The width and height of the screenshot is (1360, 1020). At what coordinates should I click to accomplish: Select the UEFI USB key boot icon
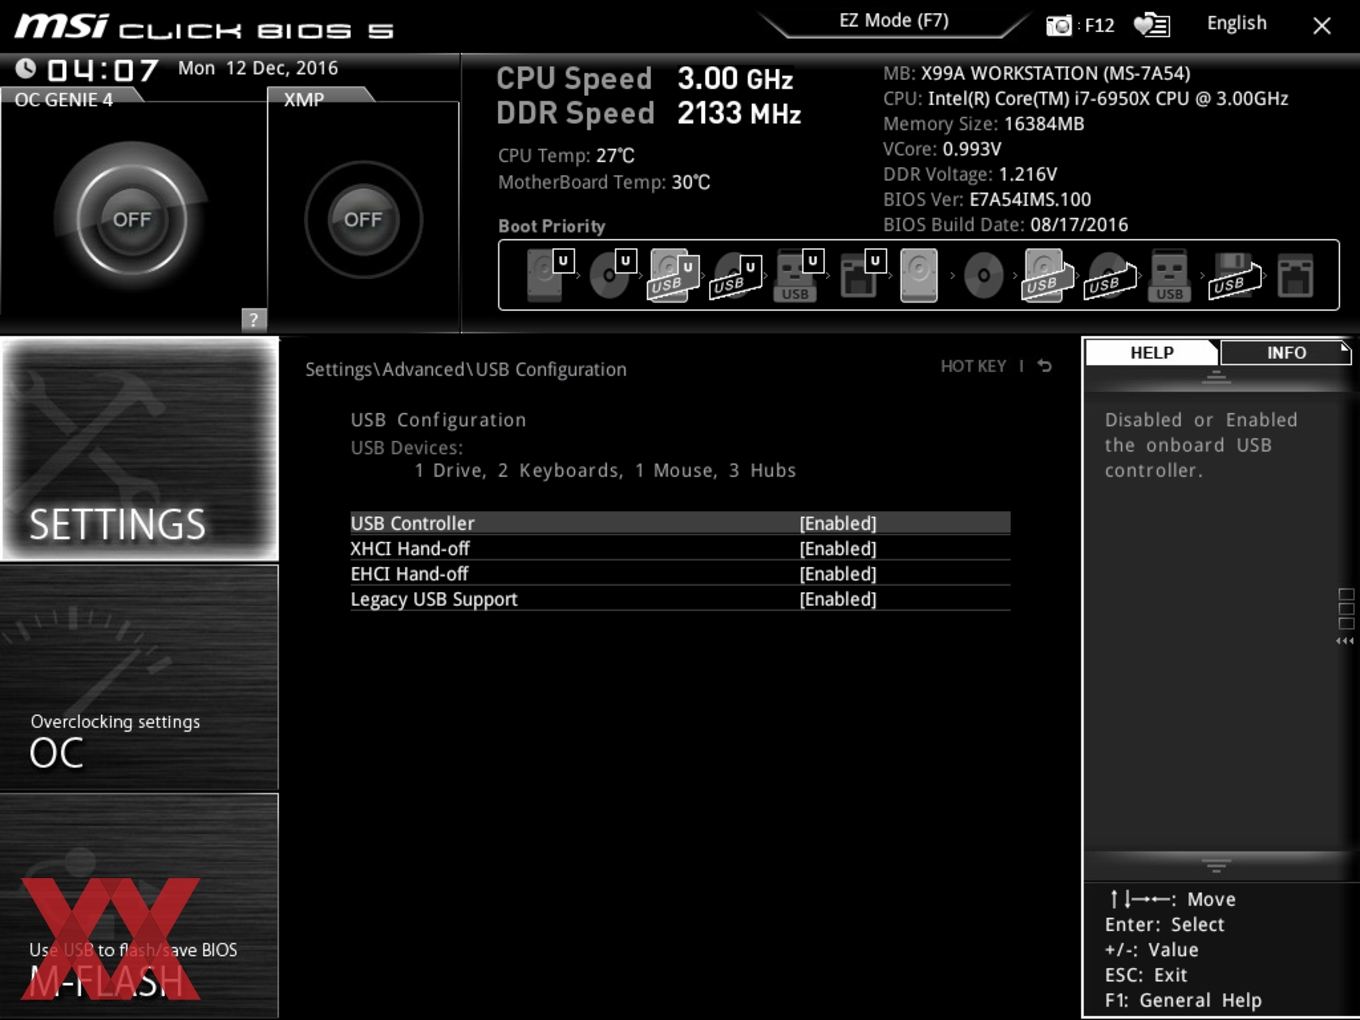click(x=798, y=275)
